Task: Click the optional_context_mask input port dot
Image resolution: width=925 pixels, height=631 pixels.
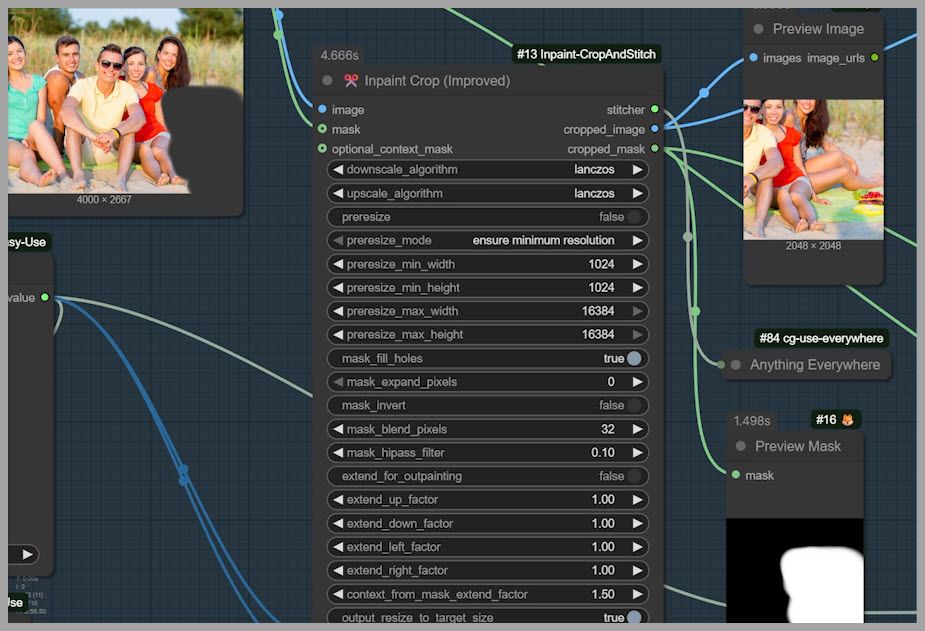Action: 322,149
